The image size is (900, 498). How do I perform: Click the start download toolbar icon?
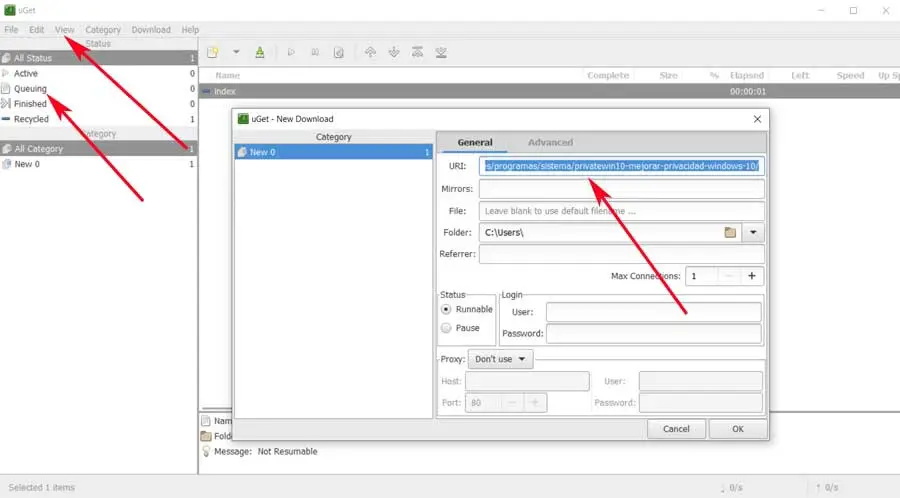(291, 52)
